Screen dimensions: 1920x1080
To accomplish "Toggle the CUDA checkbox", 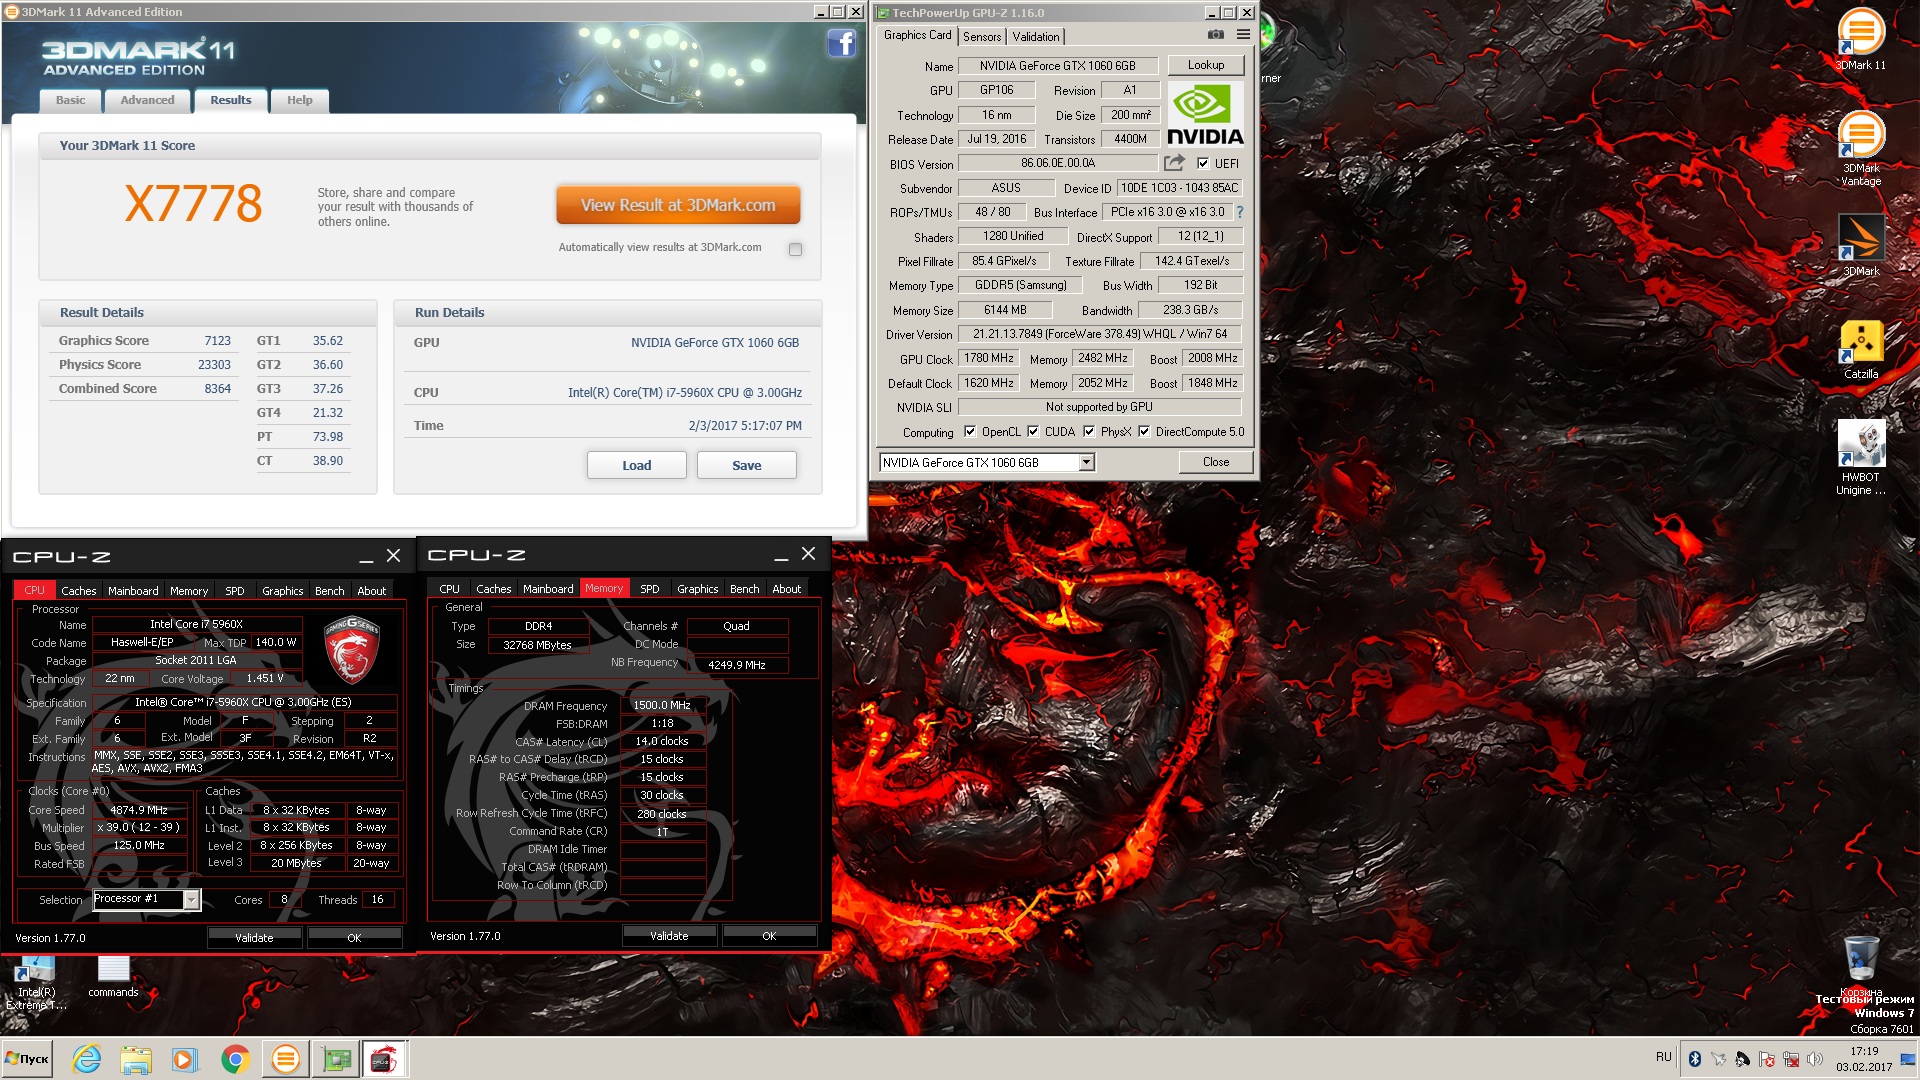I will coord(1033,432).
